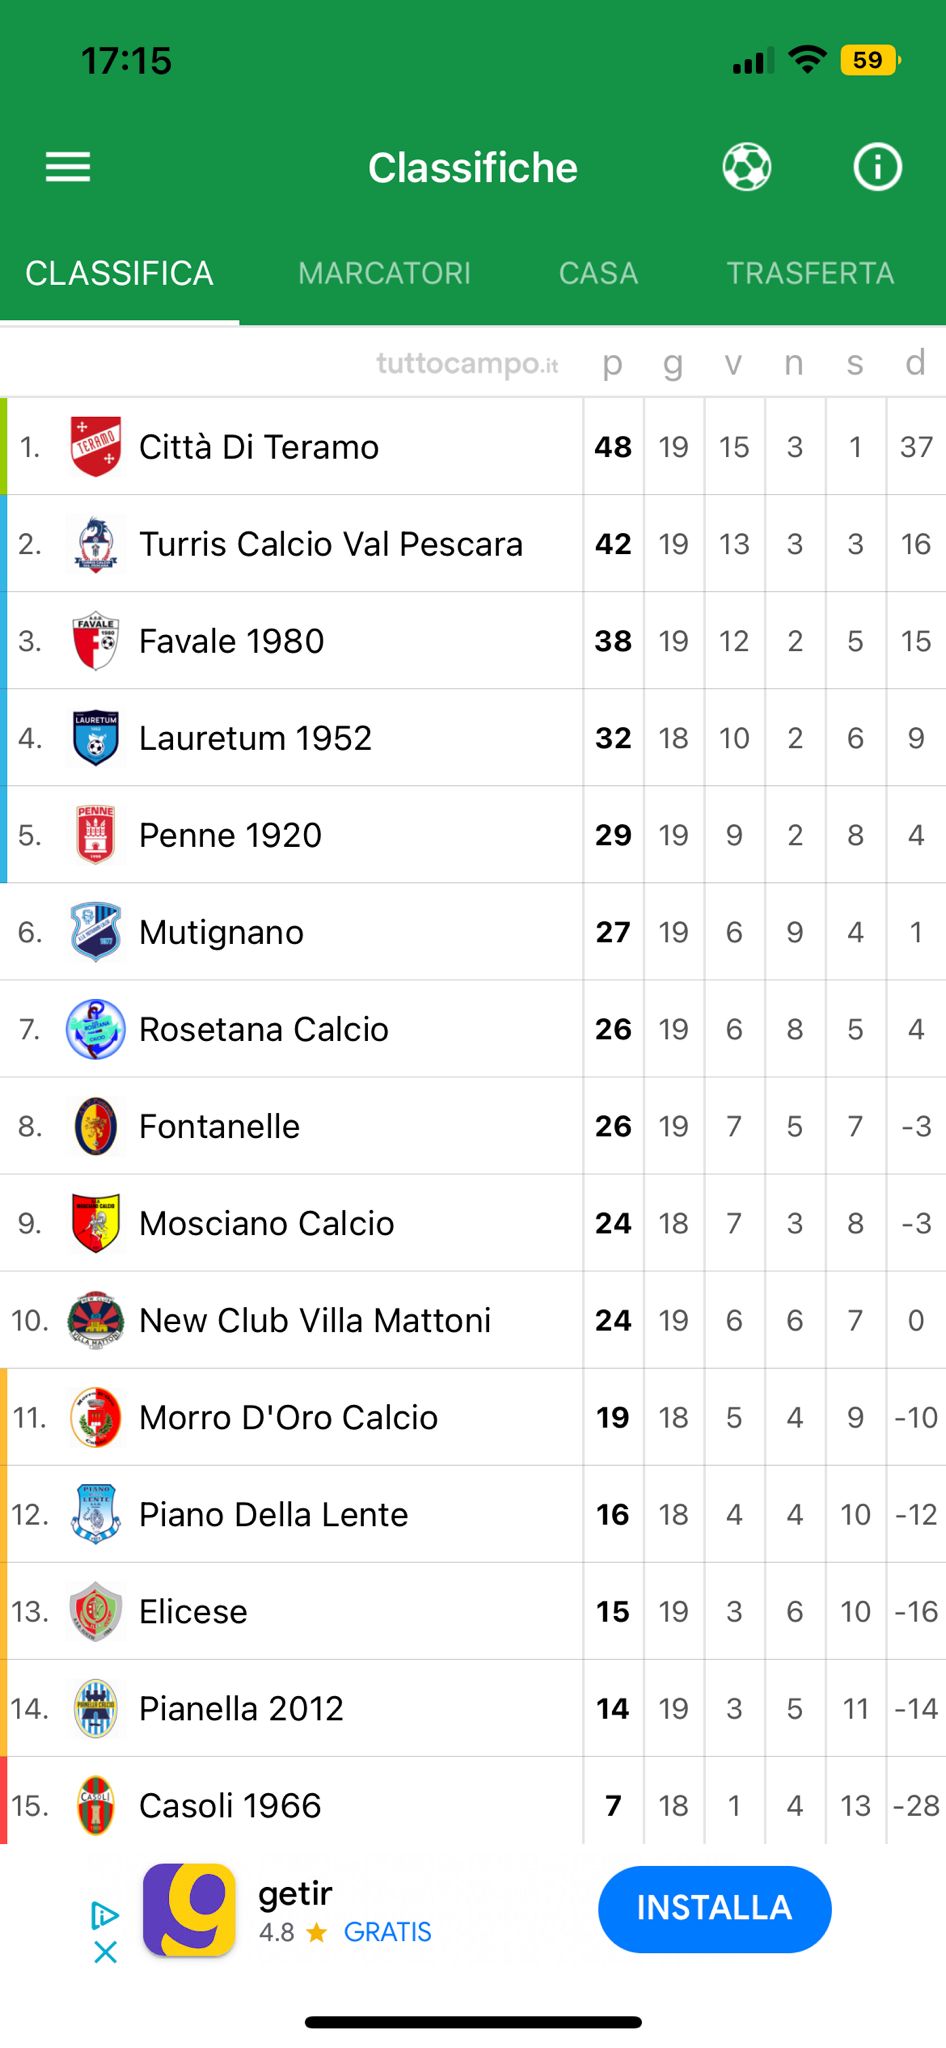Tap Fontanelle oval crest
Image resolution: width=946 pixels, height=2048 pixels.
(x=96, y=1126)
